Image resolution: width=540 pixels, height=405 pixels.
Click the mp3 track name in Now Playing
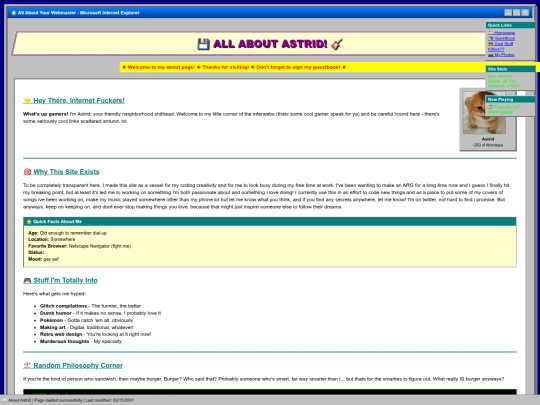[x=507, y=107]
